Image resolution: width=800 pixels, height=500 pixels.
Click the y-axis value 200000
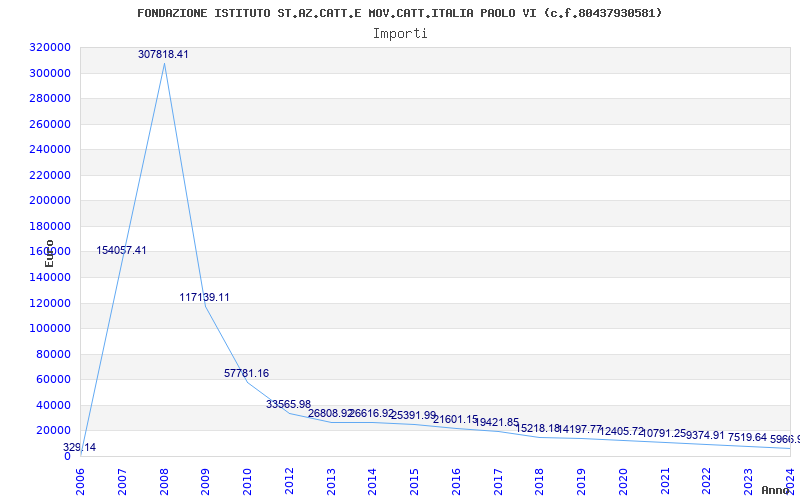click(50, 201)
